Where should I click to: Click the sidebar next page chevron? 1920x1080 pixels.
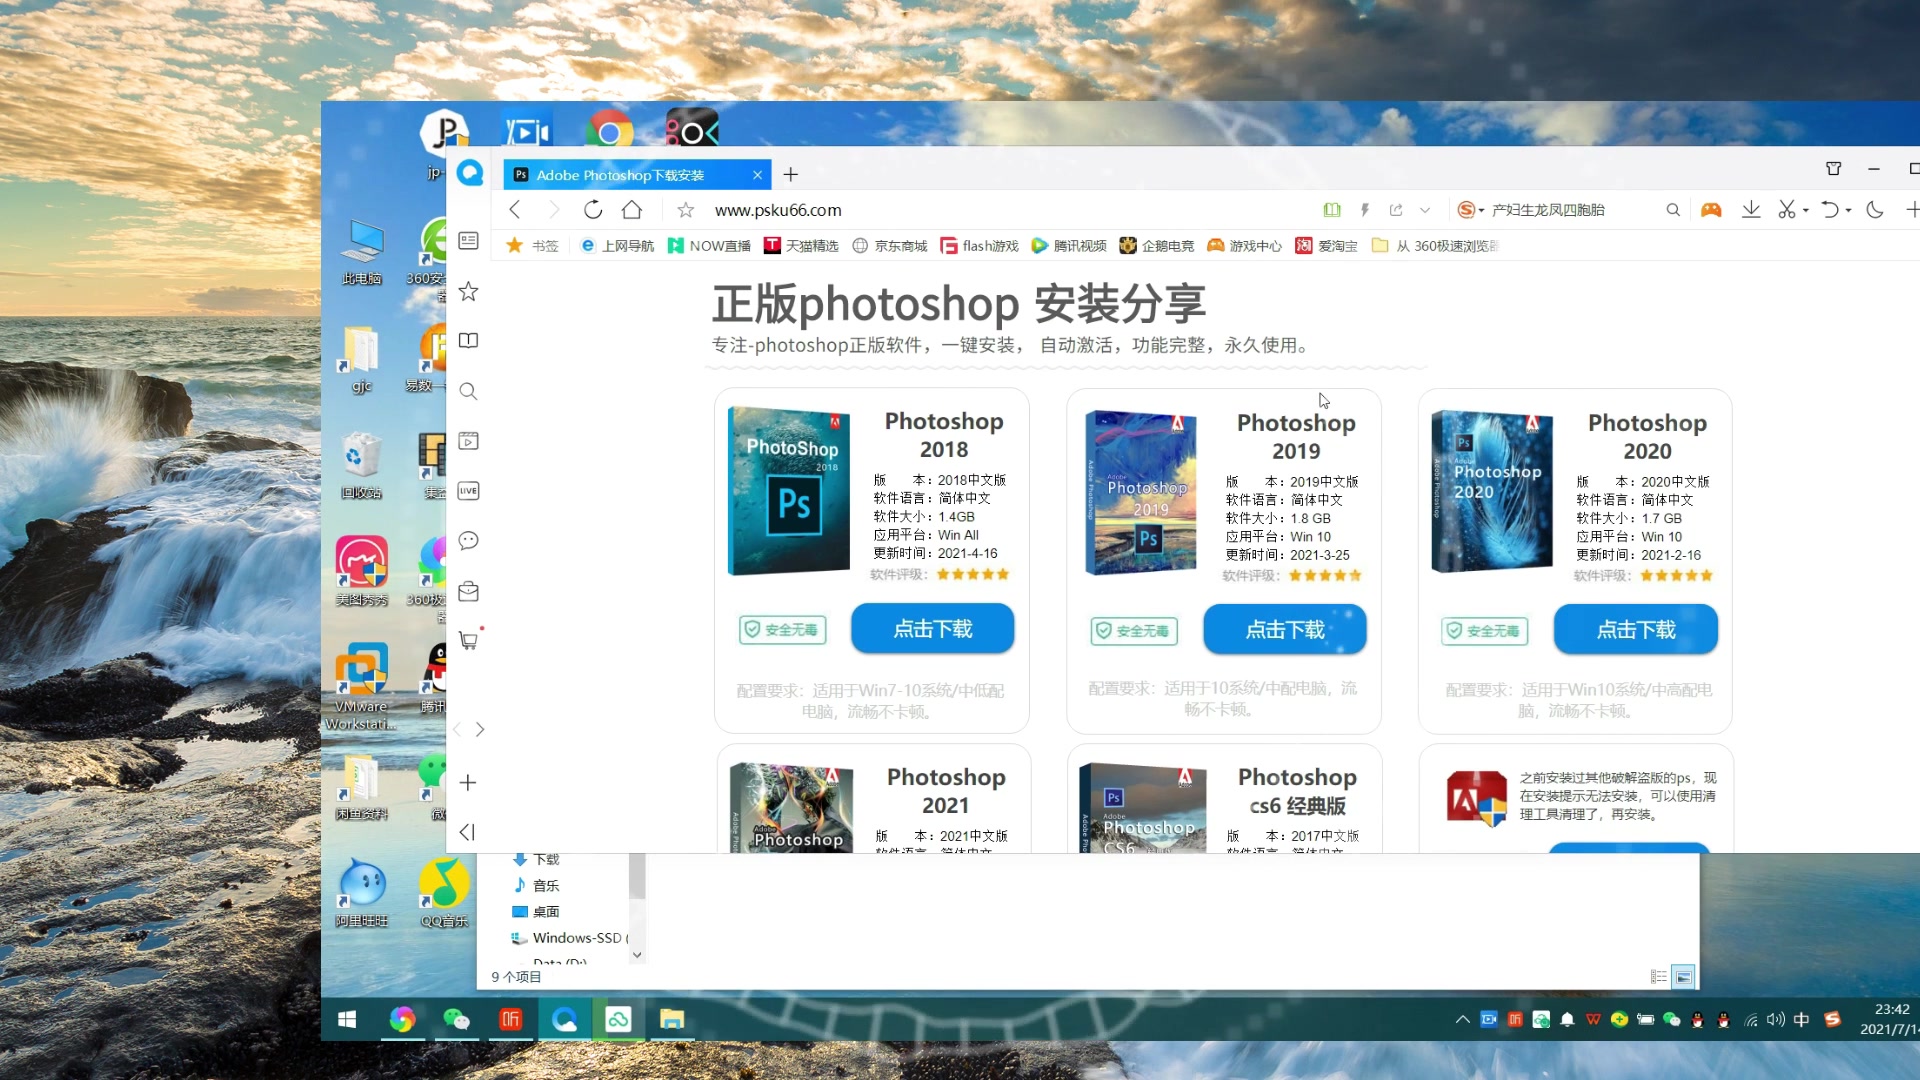(x=480, y=730)
